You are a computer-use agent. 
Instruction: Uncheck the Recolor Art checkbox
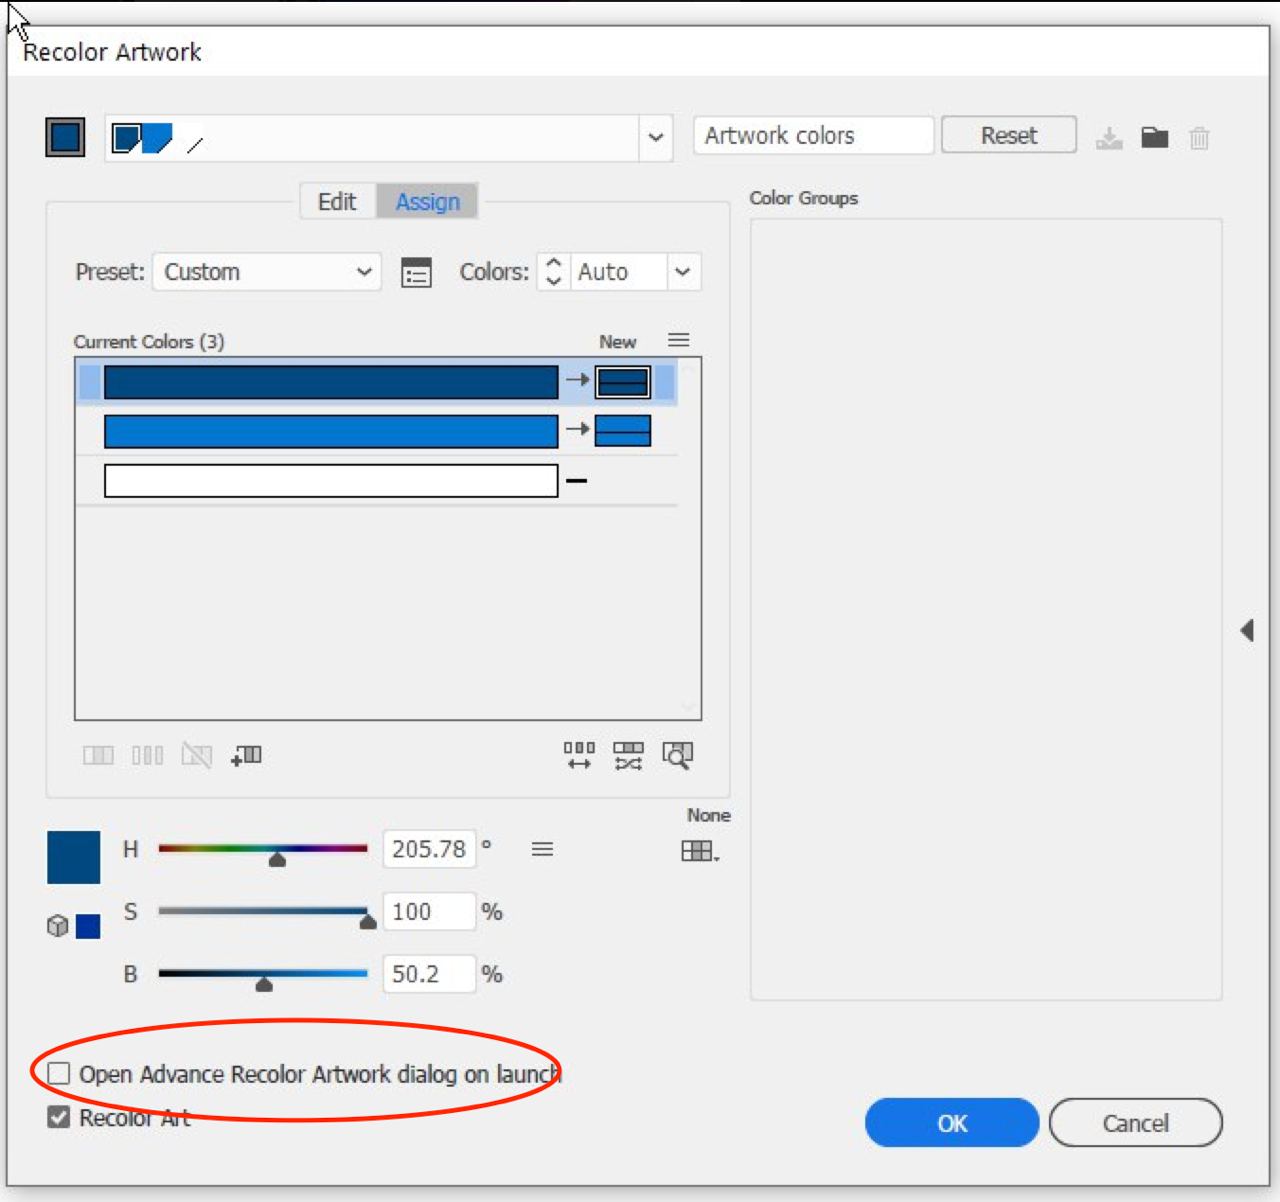click(x=59, y=1117)
